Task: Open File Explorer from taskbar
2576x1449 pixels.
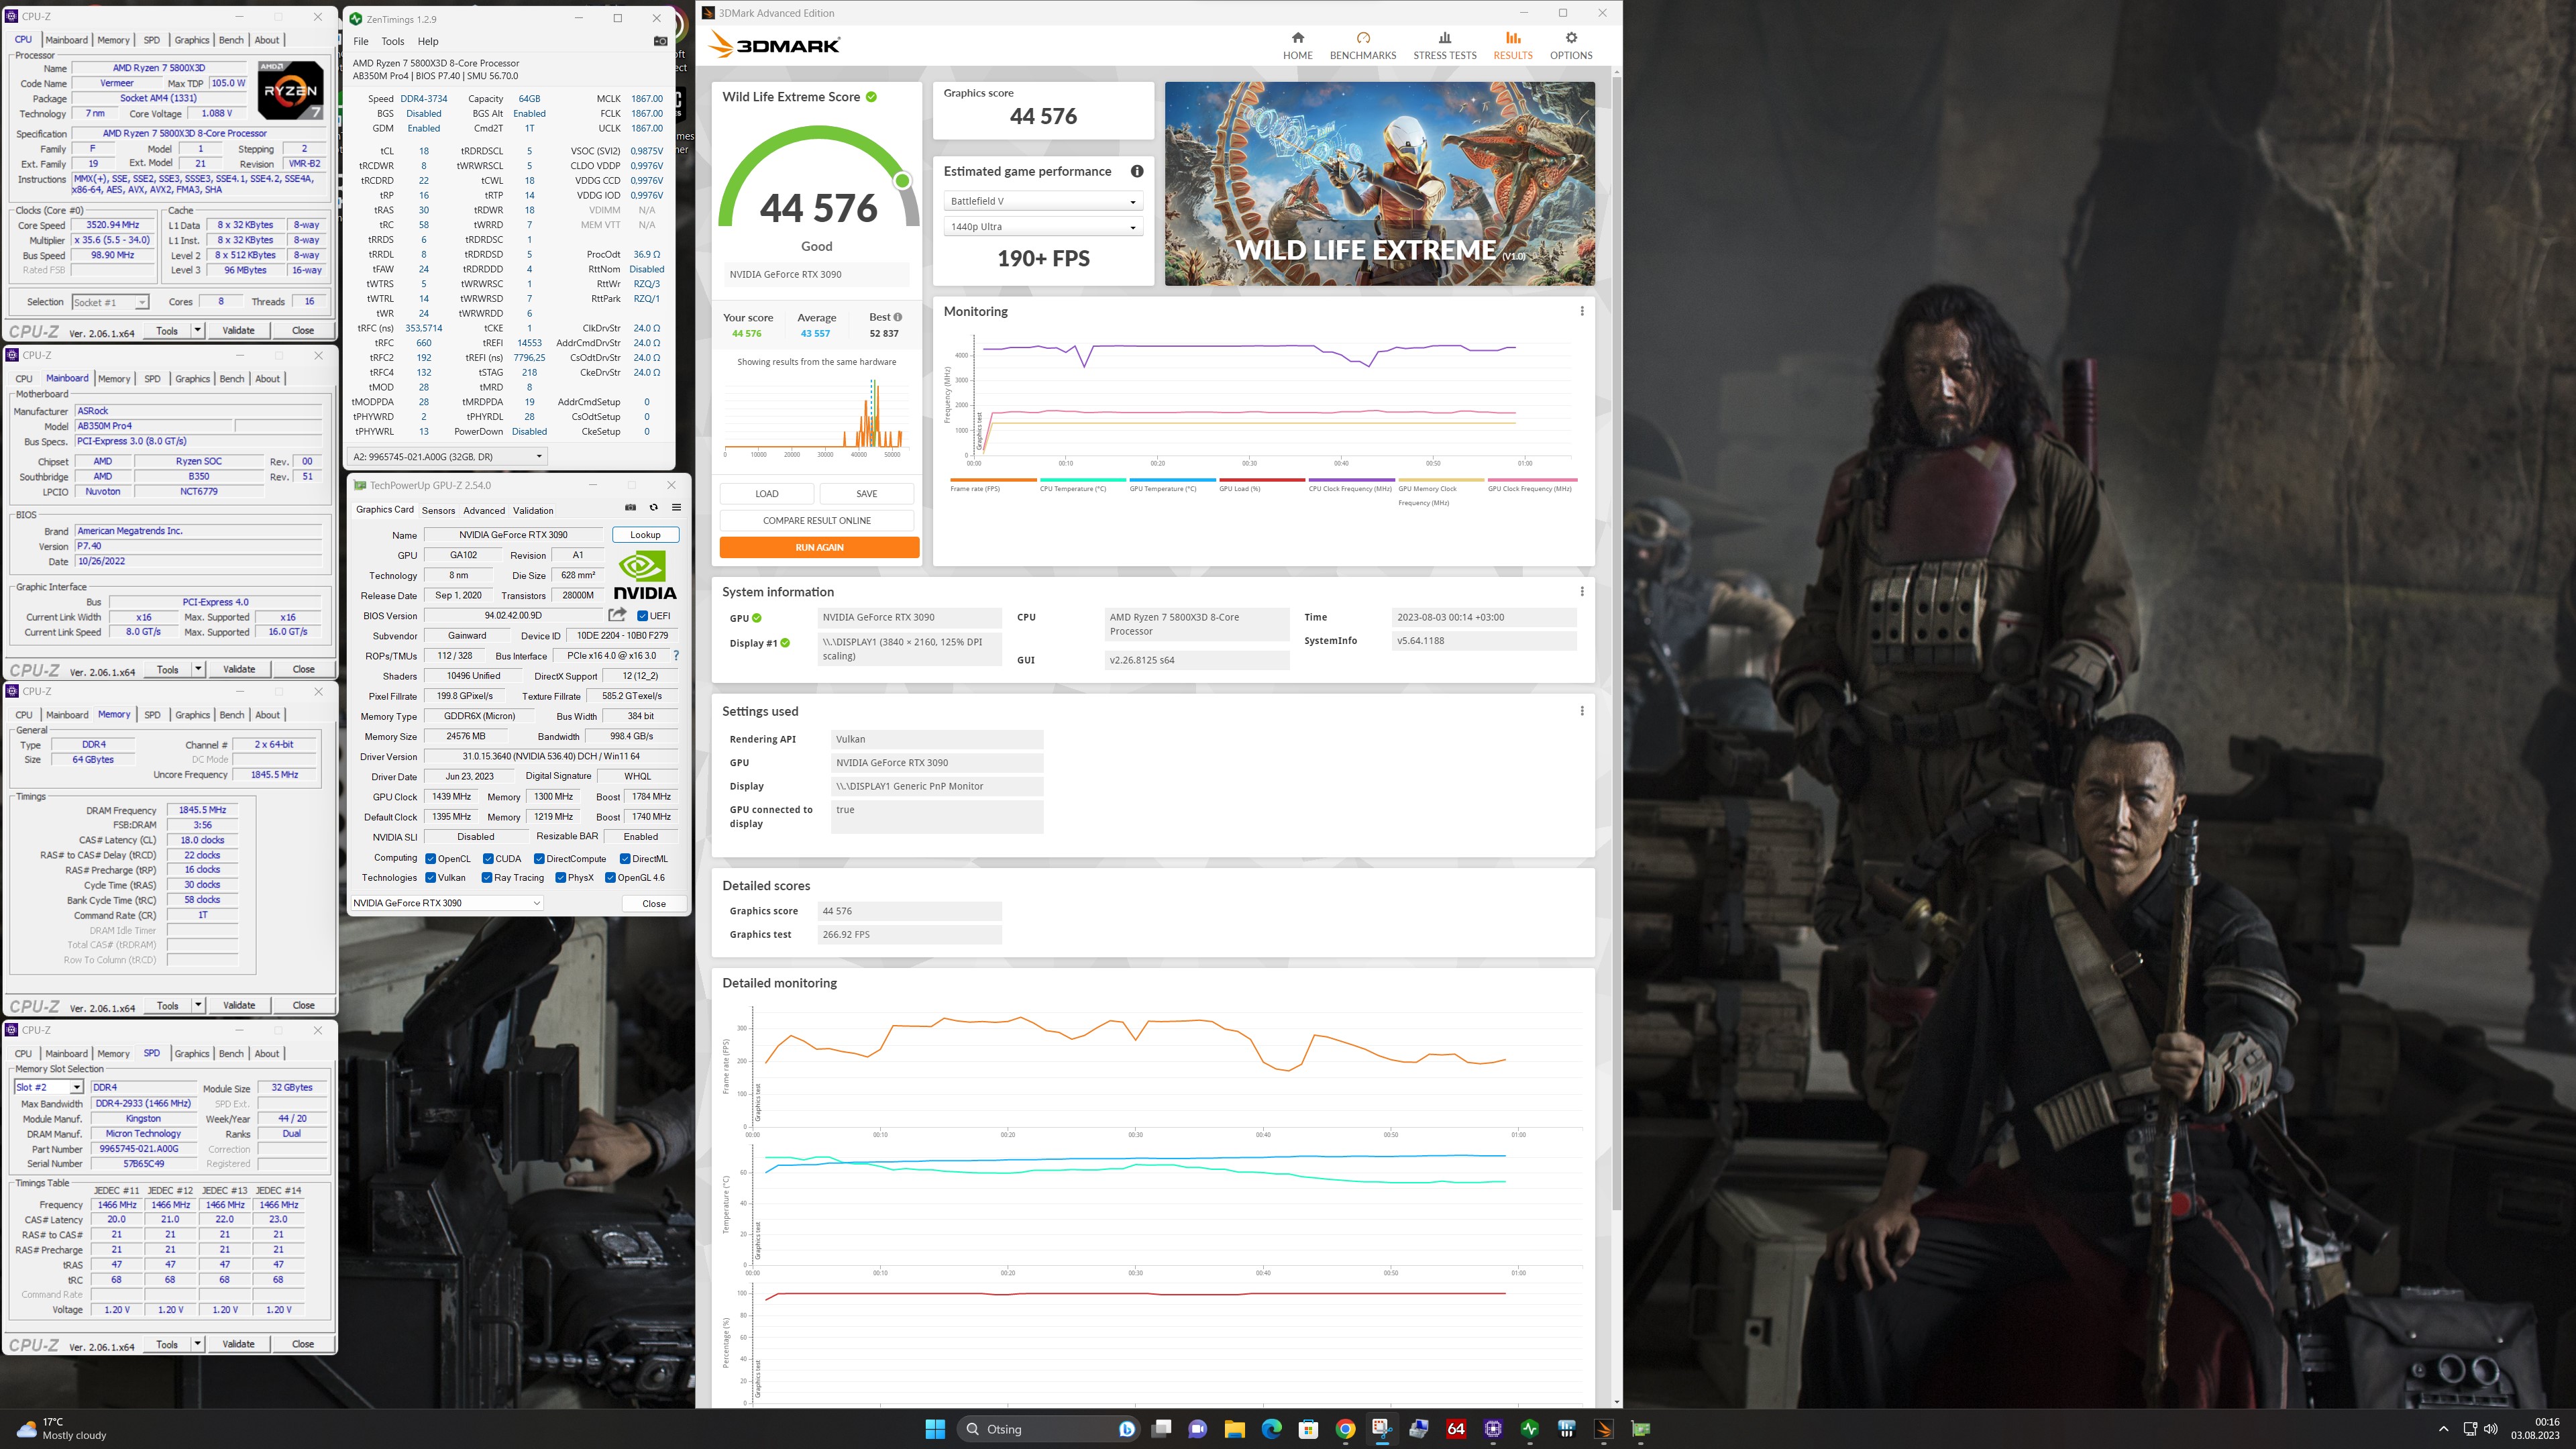Action: point(1234,1429)
